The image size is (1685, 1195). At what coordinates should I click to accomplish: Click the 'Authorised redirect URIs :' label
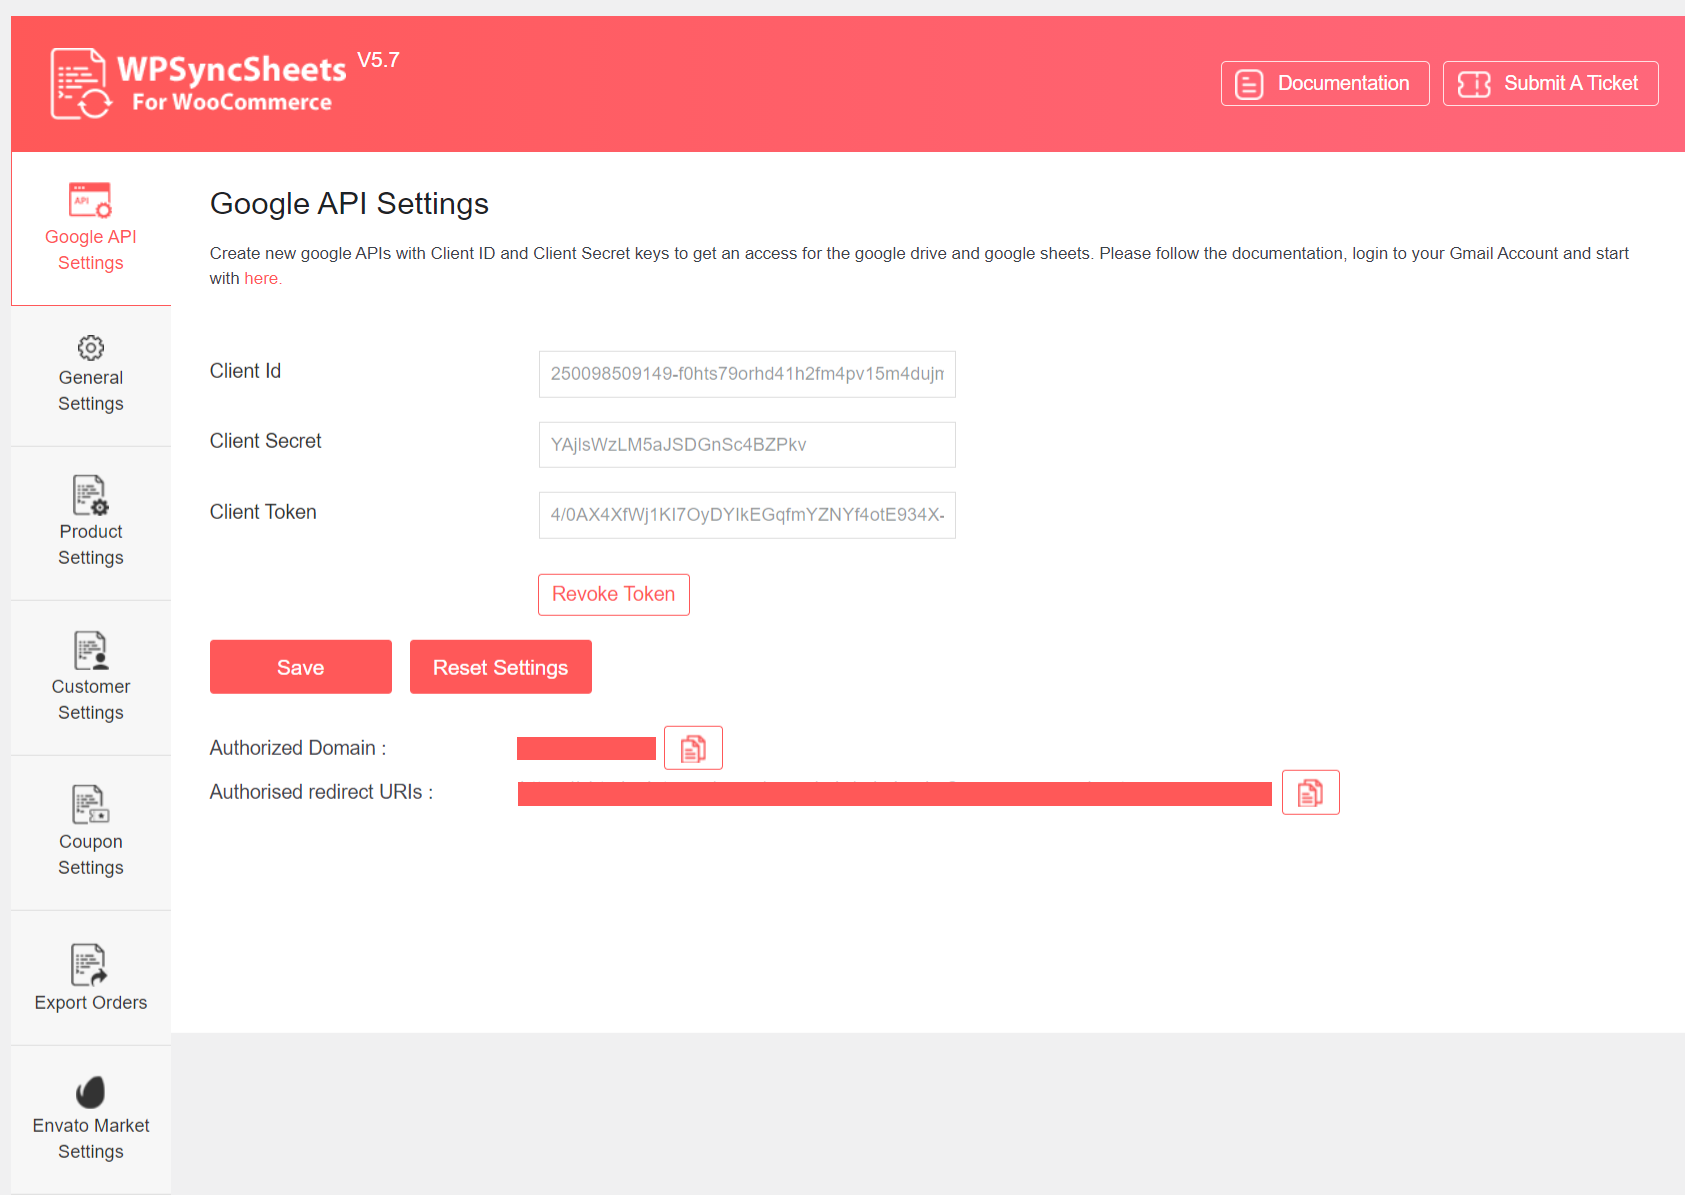pos(321,792)
